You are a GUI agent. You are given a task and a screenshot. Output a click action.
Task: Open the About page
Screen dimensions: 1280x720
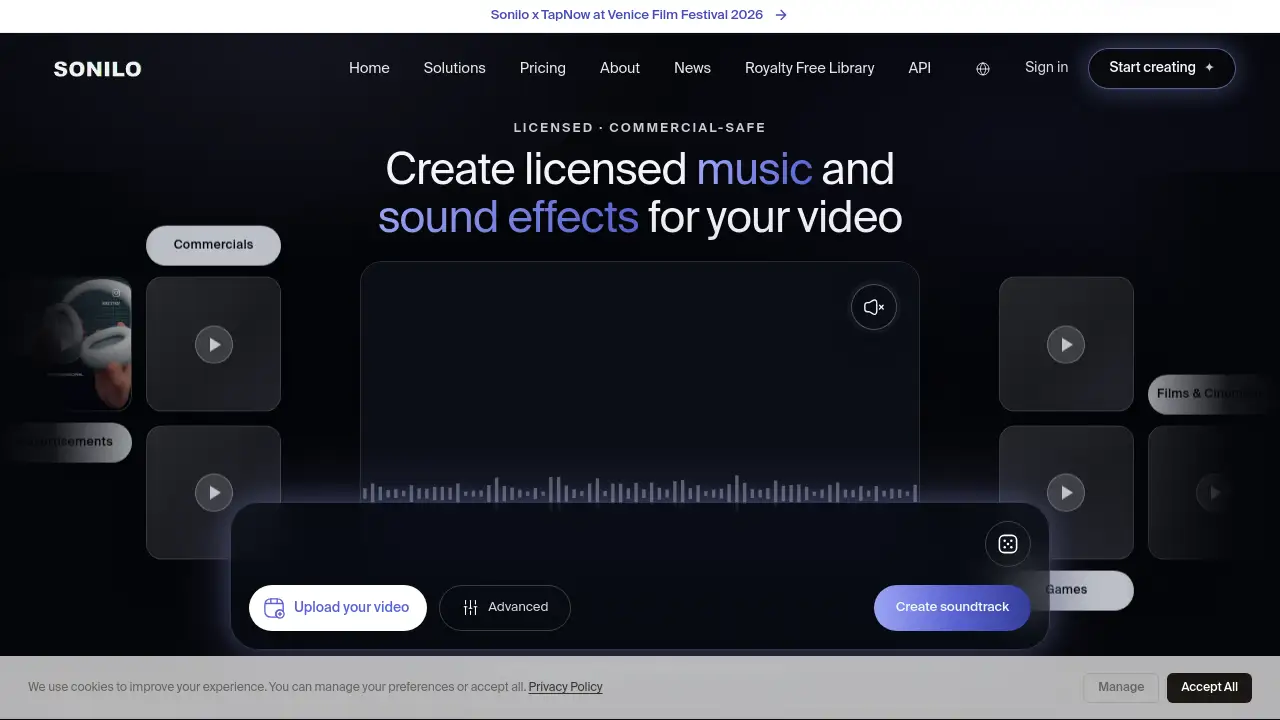coord(620,68)
